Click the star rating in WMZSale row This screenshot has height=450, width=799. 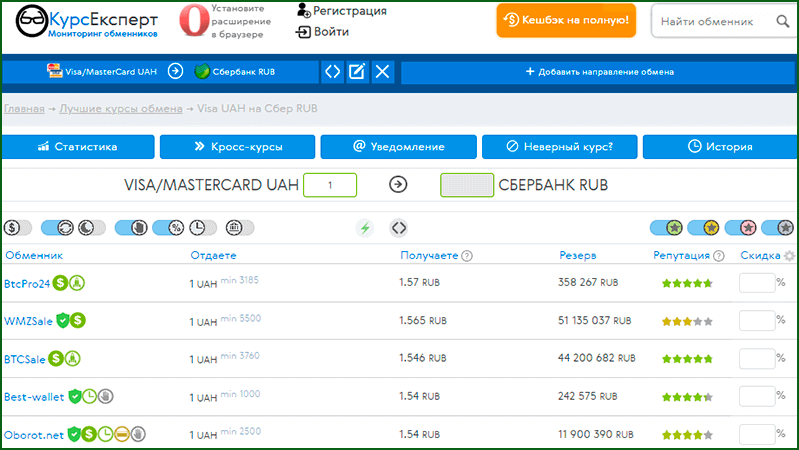(x=687, y=322)
